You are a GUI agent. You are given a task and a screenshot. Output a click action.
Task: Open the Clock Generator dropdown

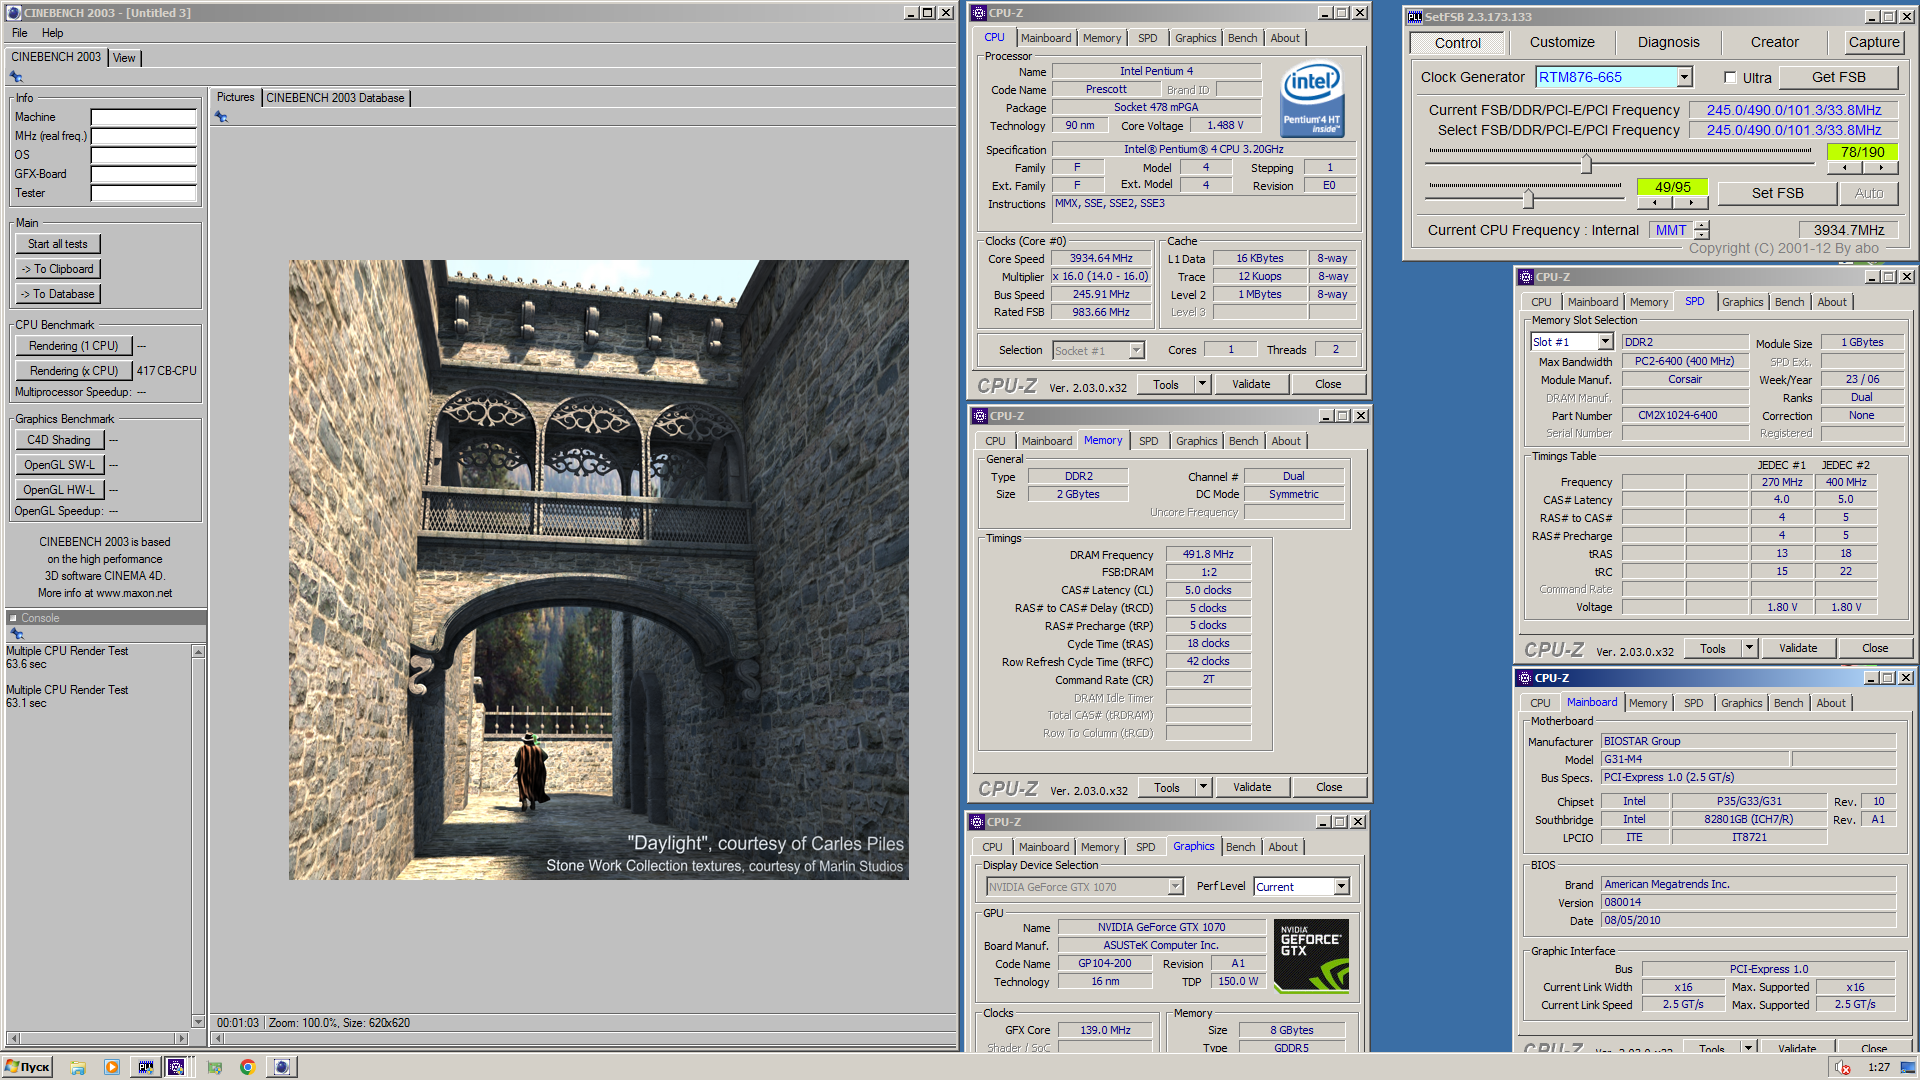tap(1684, 77)
